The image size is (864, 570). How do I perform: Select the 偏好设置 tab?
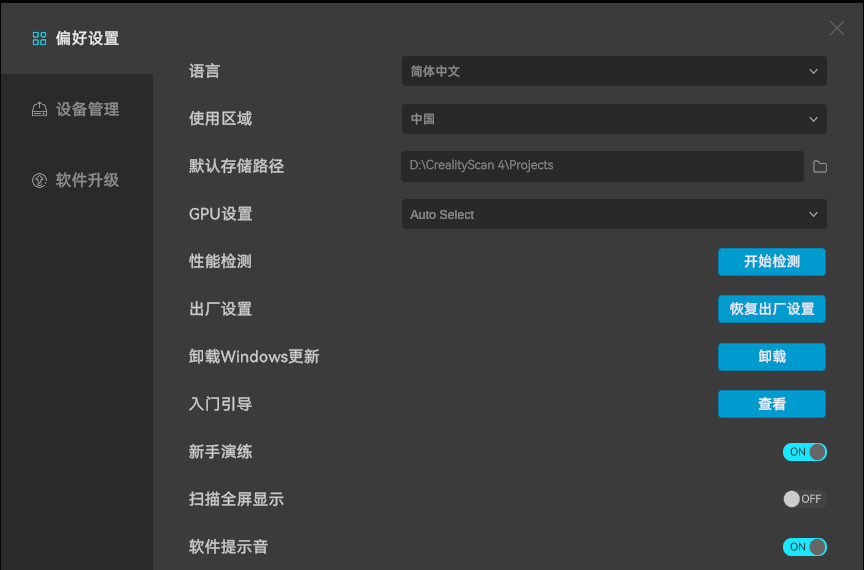86,39
